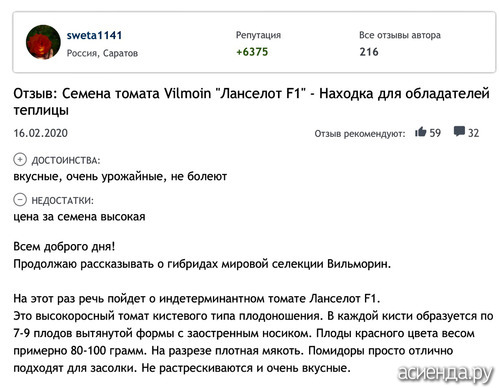
Task: Click the НЕДОСТАТКИ heading text
Action: 62,200
